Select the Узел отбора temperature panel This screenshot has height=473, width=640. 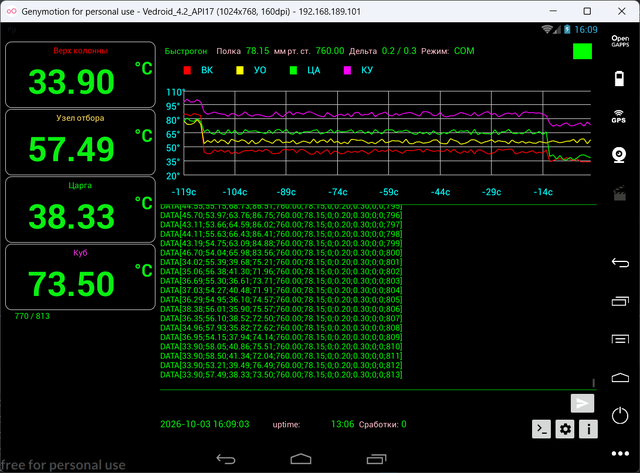[80, 142]
